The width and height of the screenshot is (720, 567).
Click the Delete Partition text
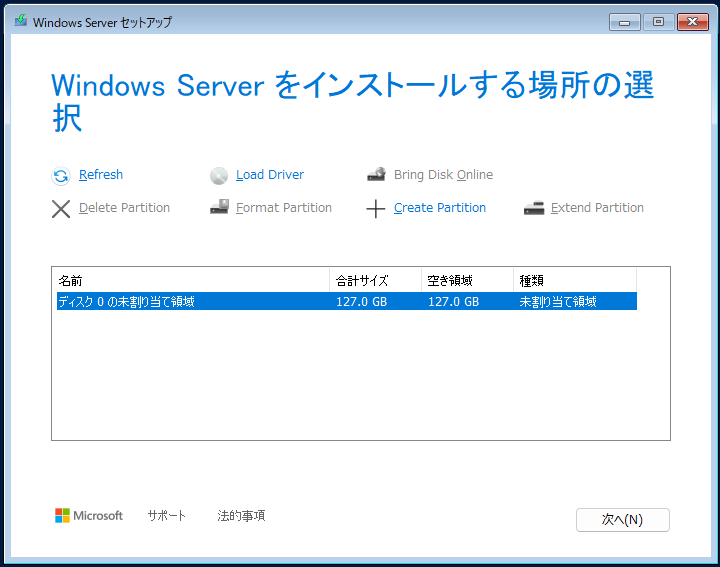click(x=124, y=208)
